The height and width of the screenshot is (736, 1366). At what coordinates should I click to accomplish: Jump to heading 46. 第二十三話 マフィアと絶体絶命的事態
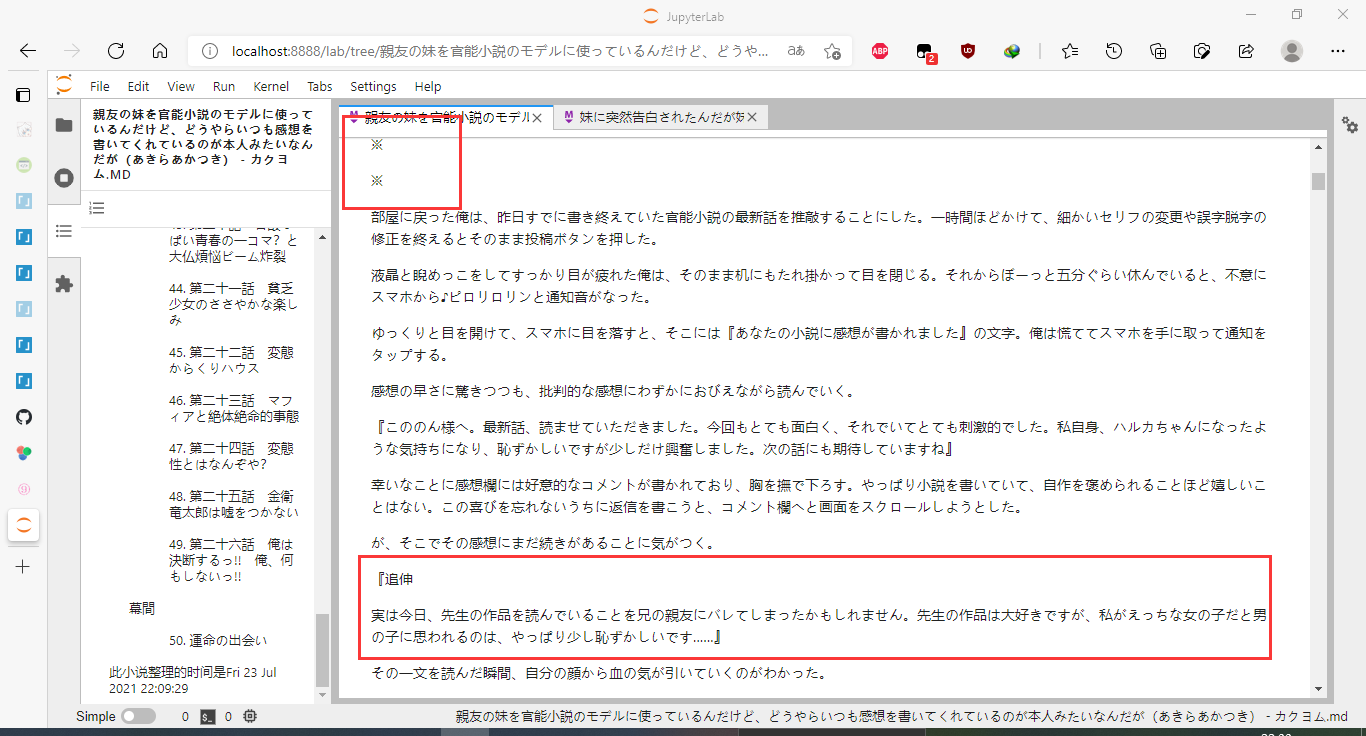234,408
